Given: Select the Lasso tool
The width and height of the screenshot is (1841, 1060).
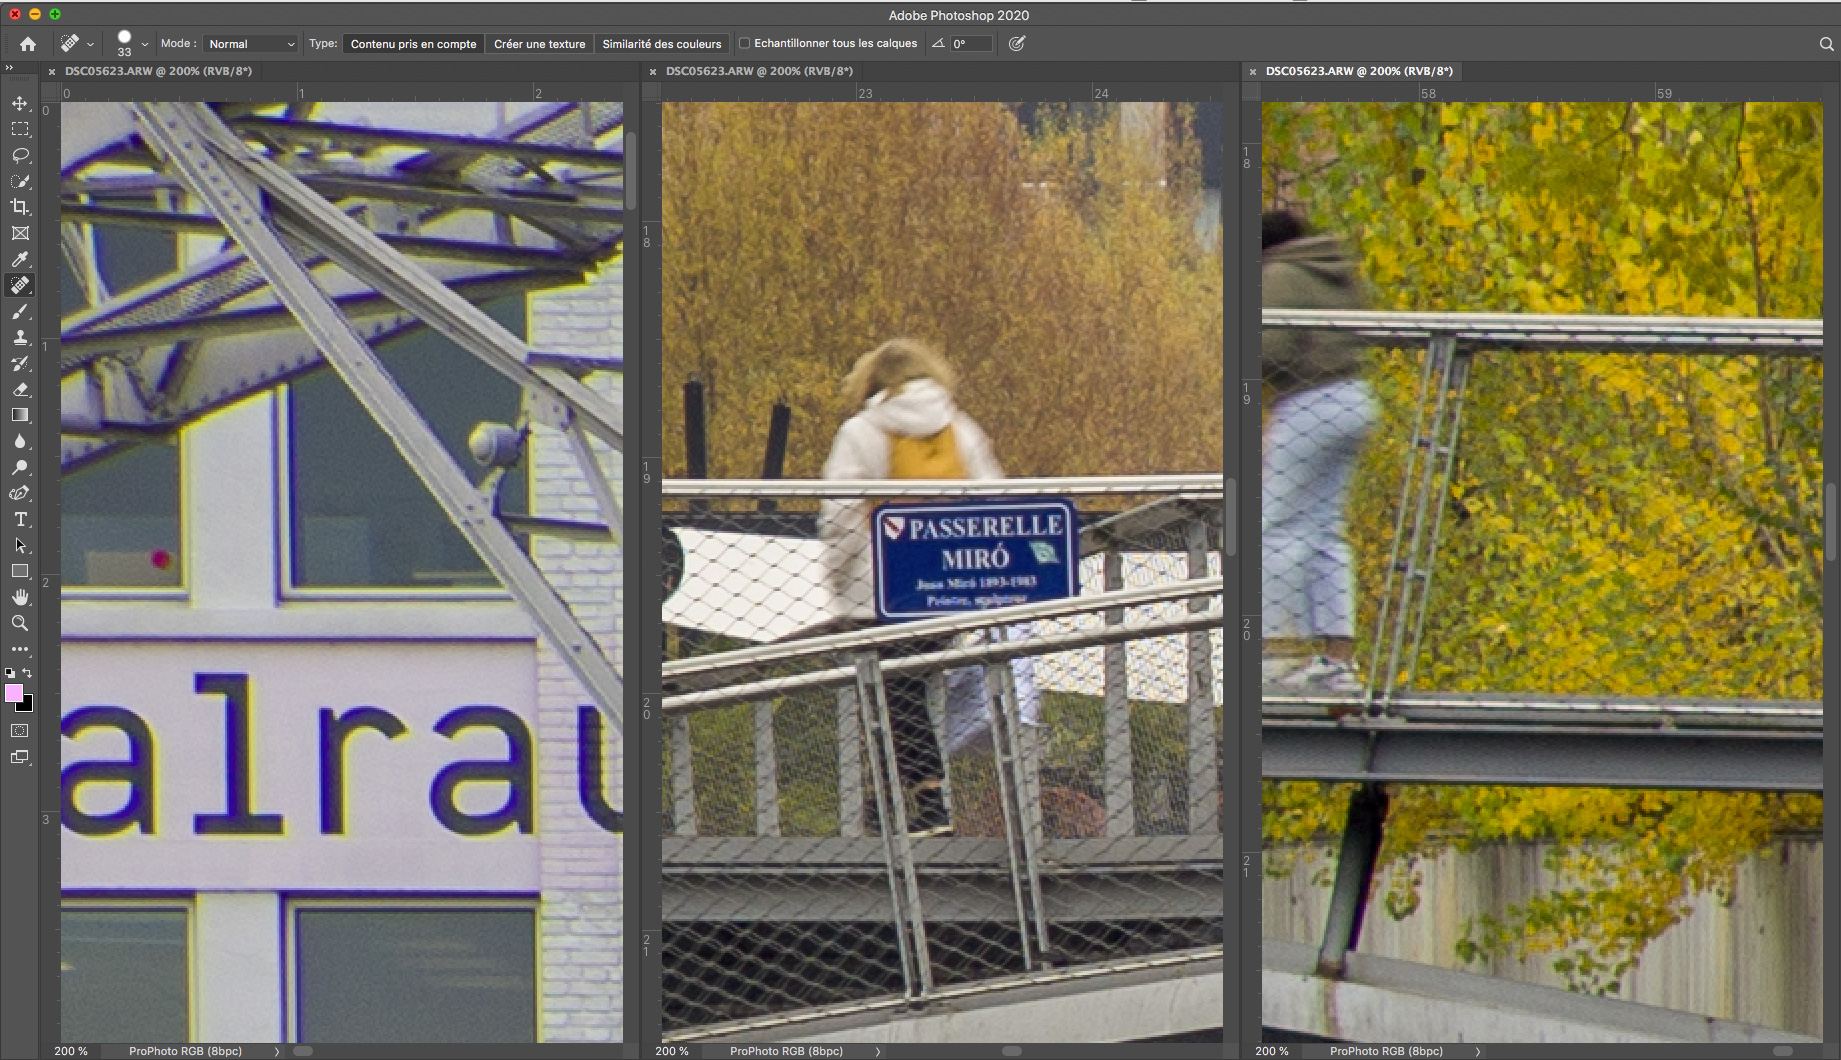Looking at the screenshot, I should click(x=20, y=155).
